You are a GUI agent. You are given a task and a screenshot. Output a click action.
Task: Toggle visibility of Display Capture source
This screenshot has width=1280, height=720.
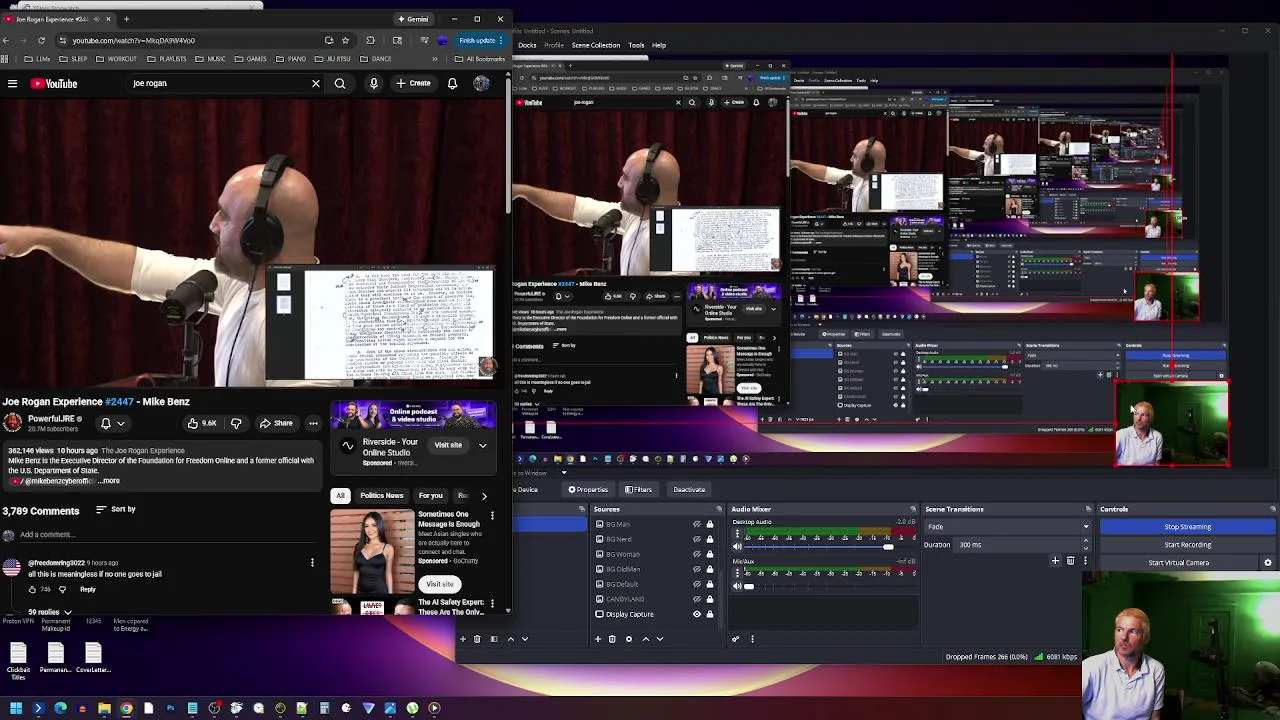tap(697, 614)
